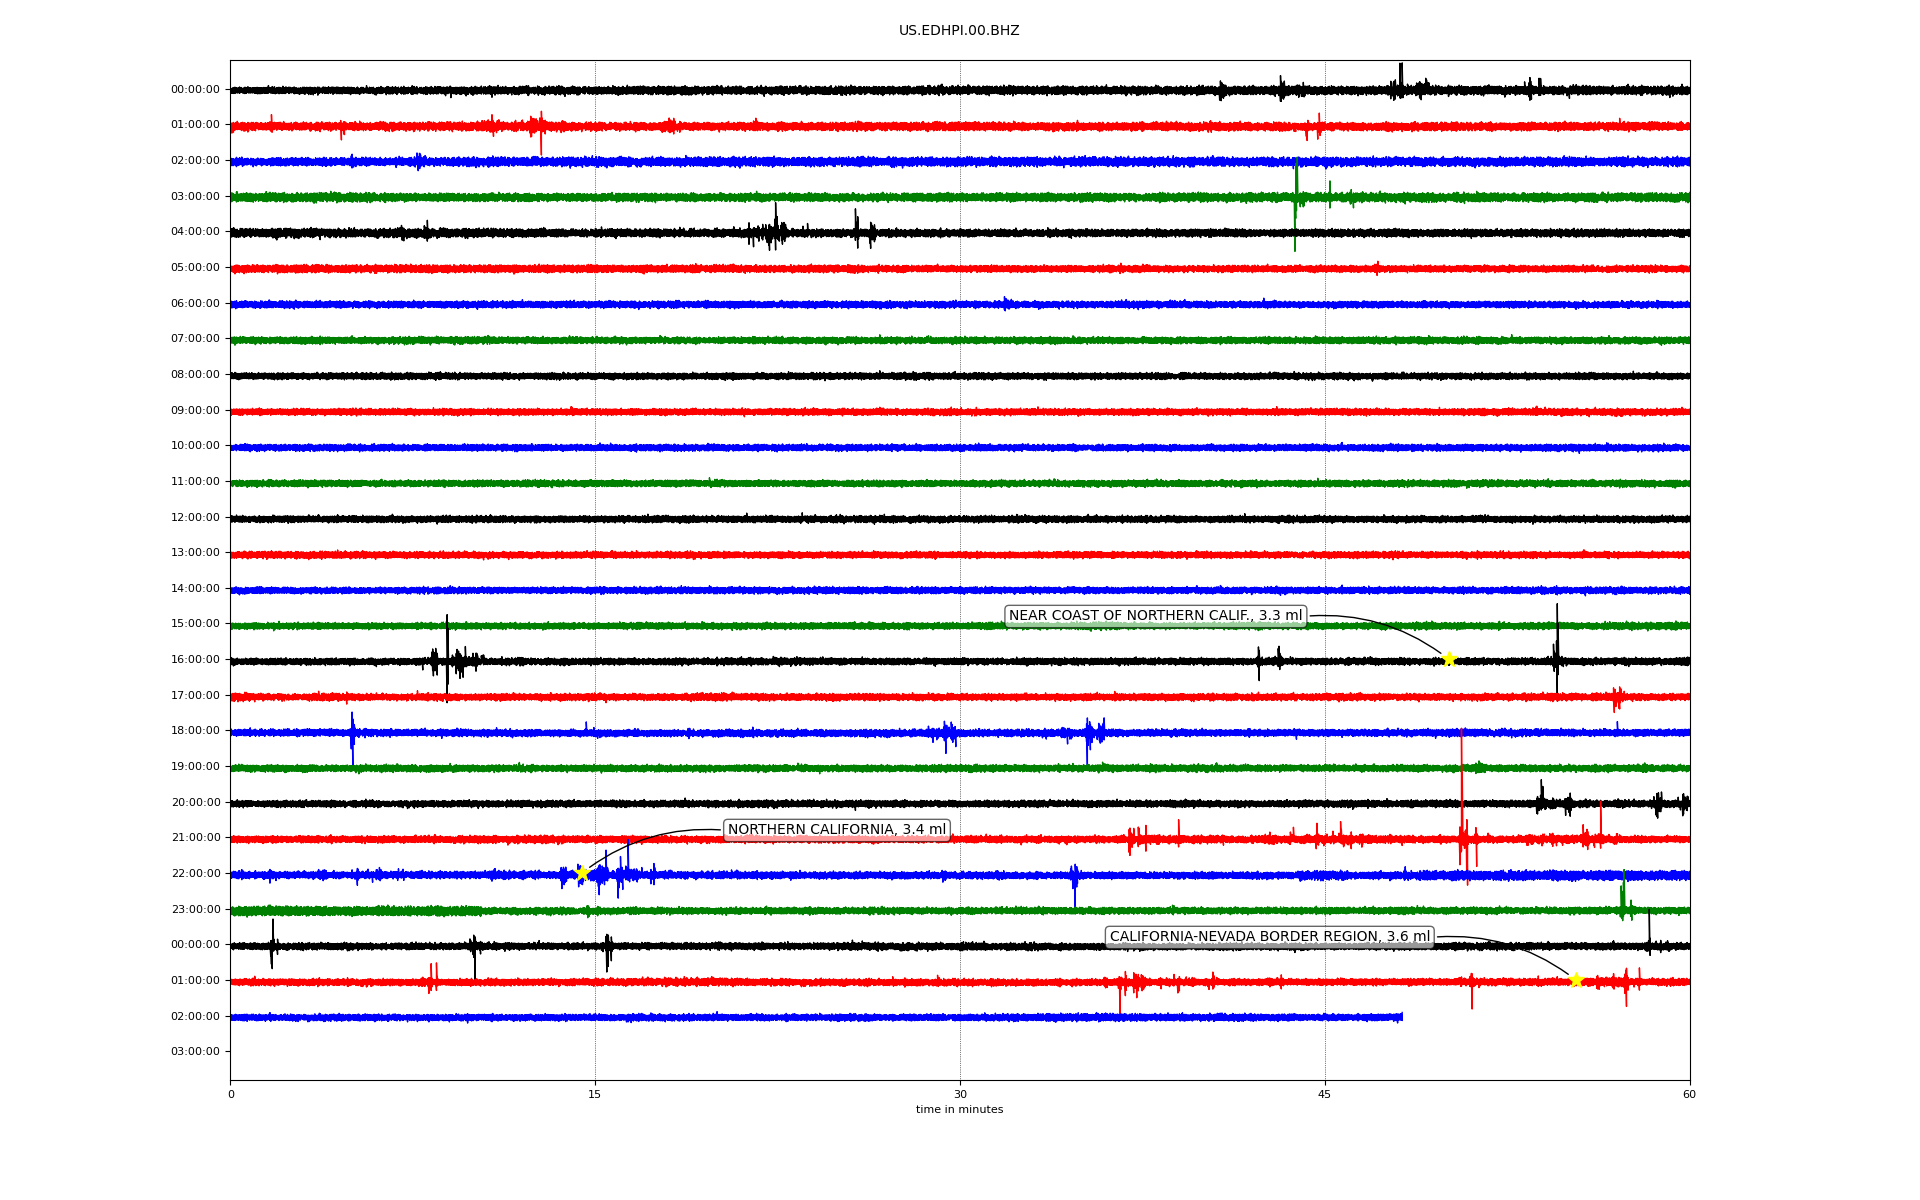Click the 05:00:00 time label
The height and width of the screenshot is (1200, 1920).
[195, 267]
